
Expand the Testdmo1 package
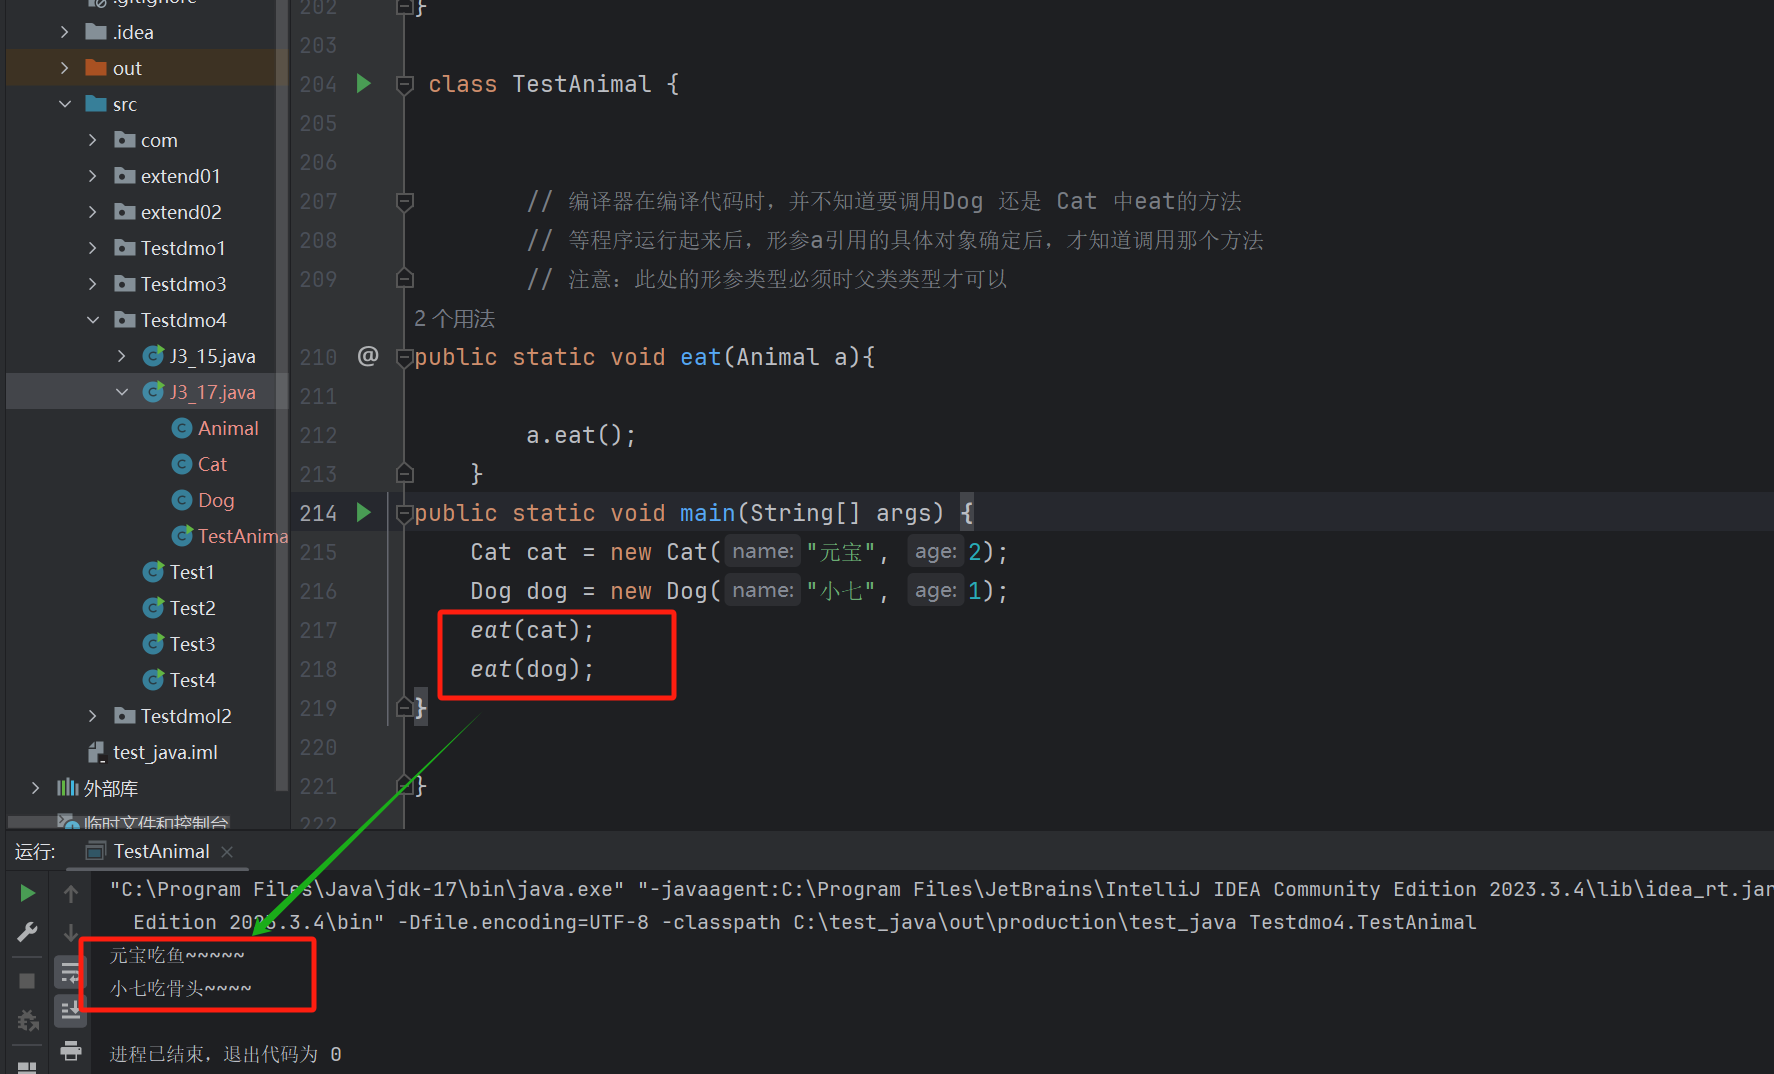(x=92, y=248)
